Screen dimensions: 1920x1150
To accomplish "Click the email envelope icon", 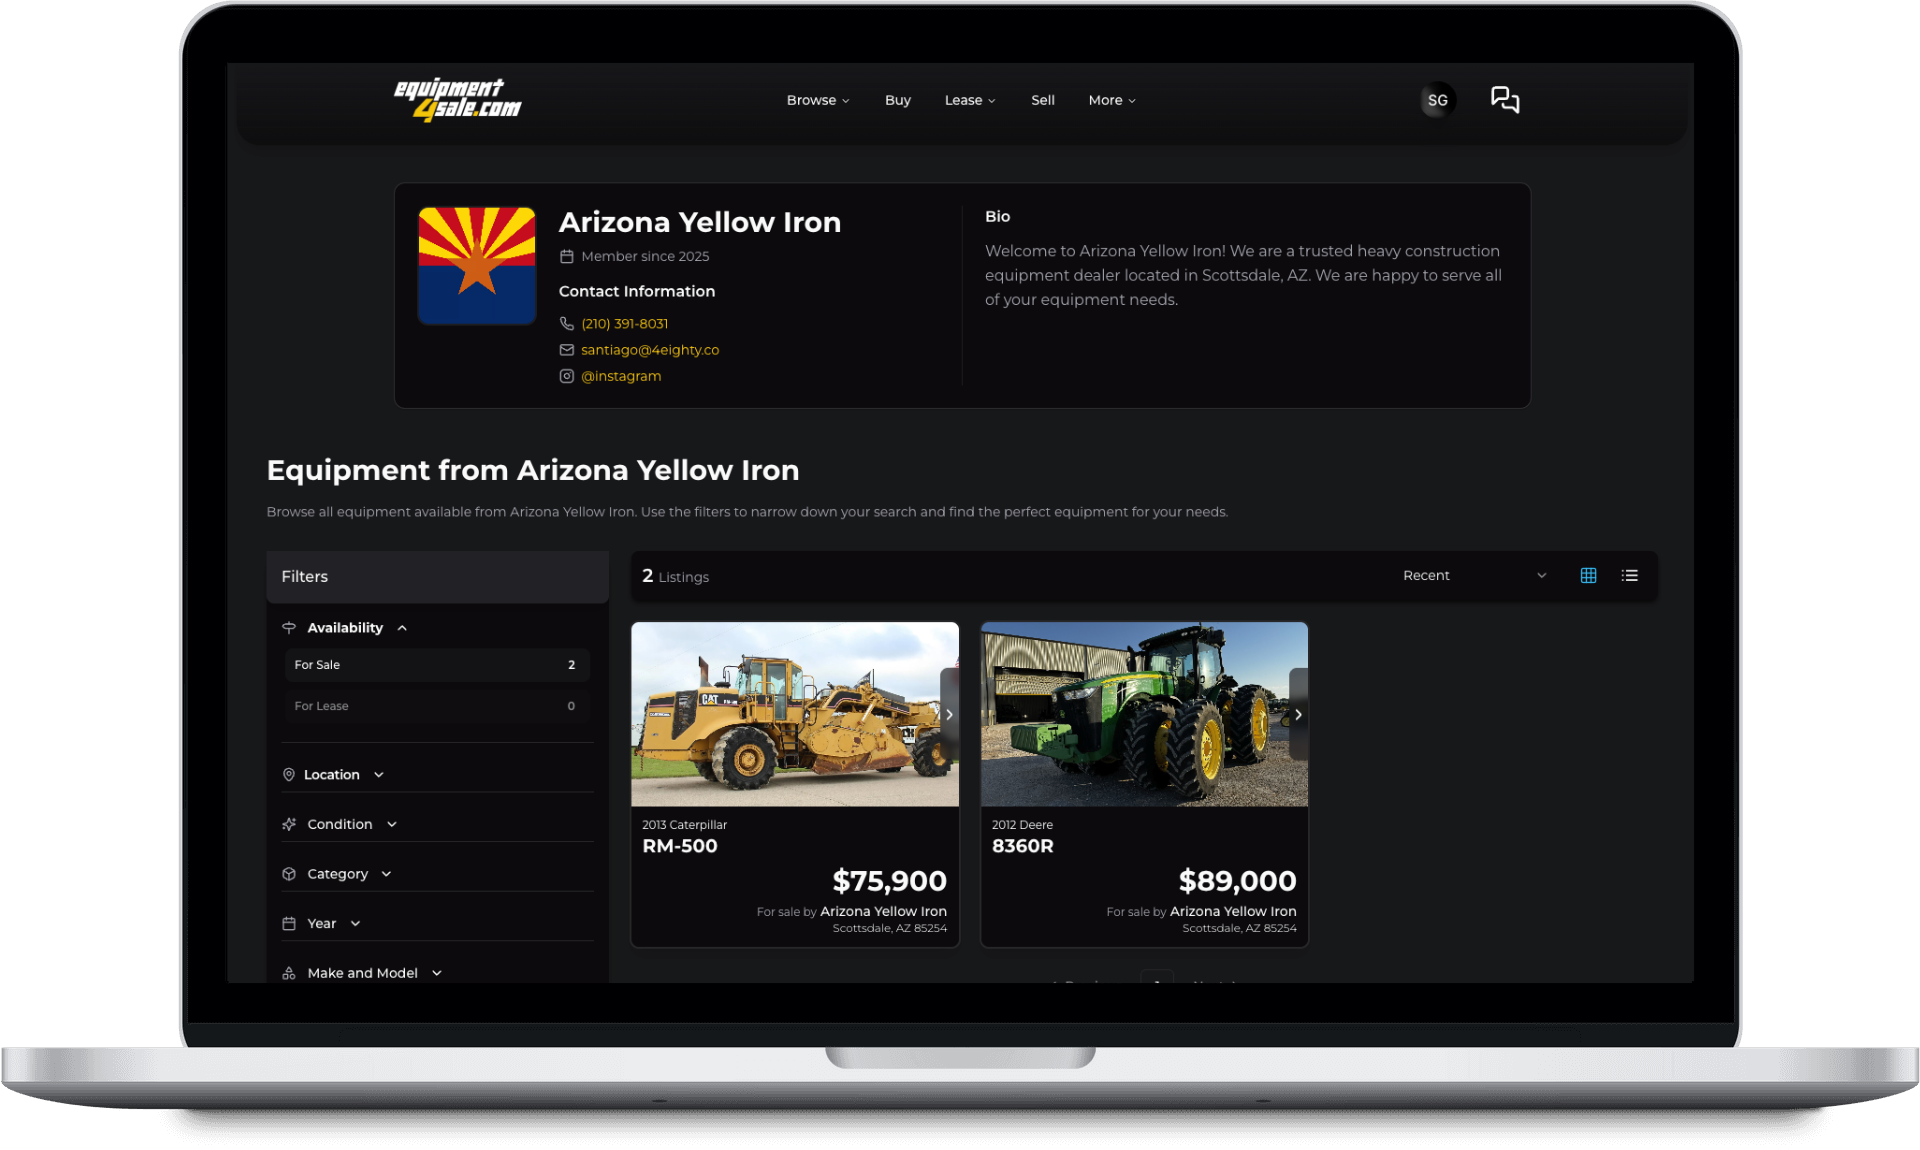I will [x=567, y=350].
